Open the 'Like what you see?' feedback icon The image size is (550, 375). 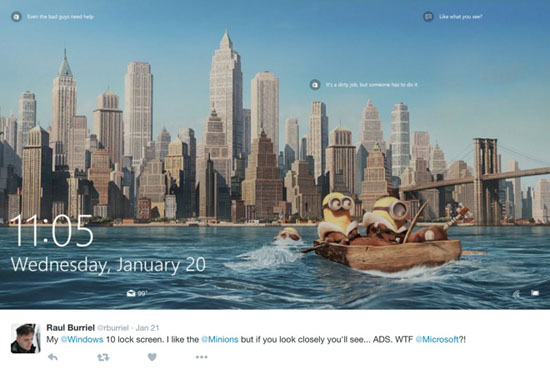tap(428, 16)
